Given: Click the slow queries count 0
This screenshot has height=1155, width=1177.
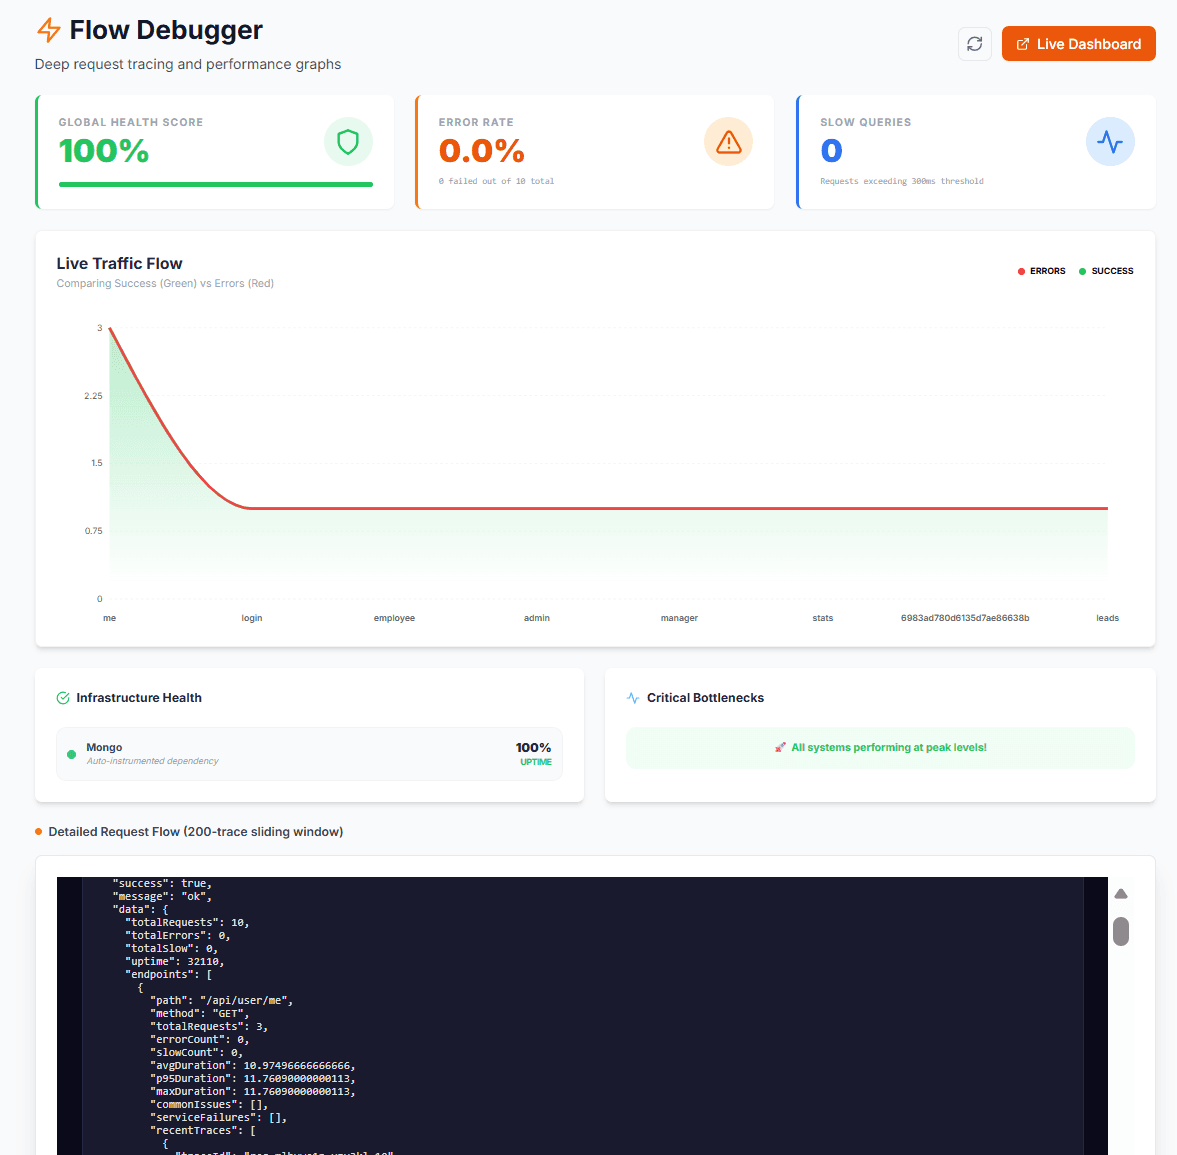Looking at the screenshot, I should click(x=831, y=151).
